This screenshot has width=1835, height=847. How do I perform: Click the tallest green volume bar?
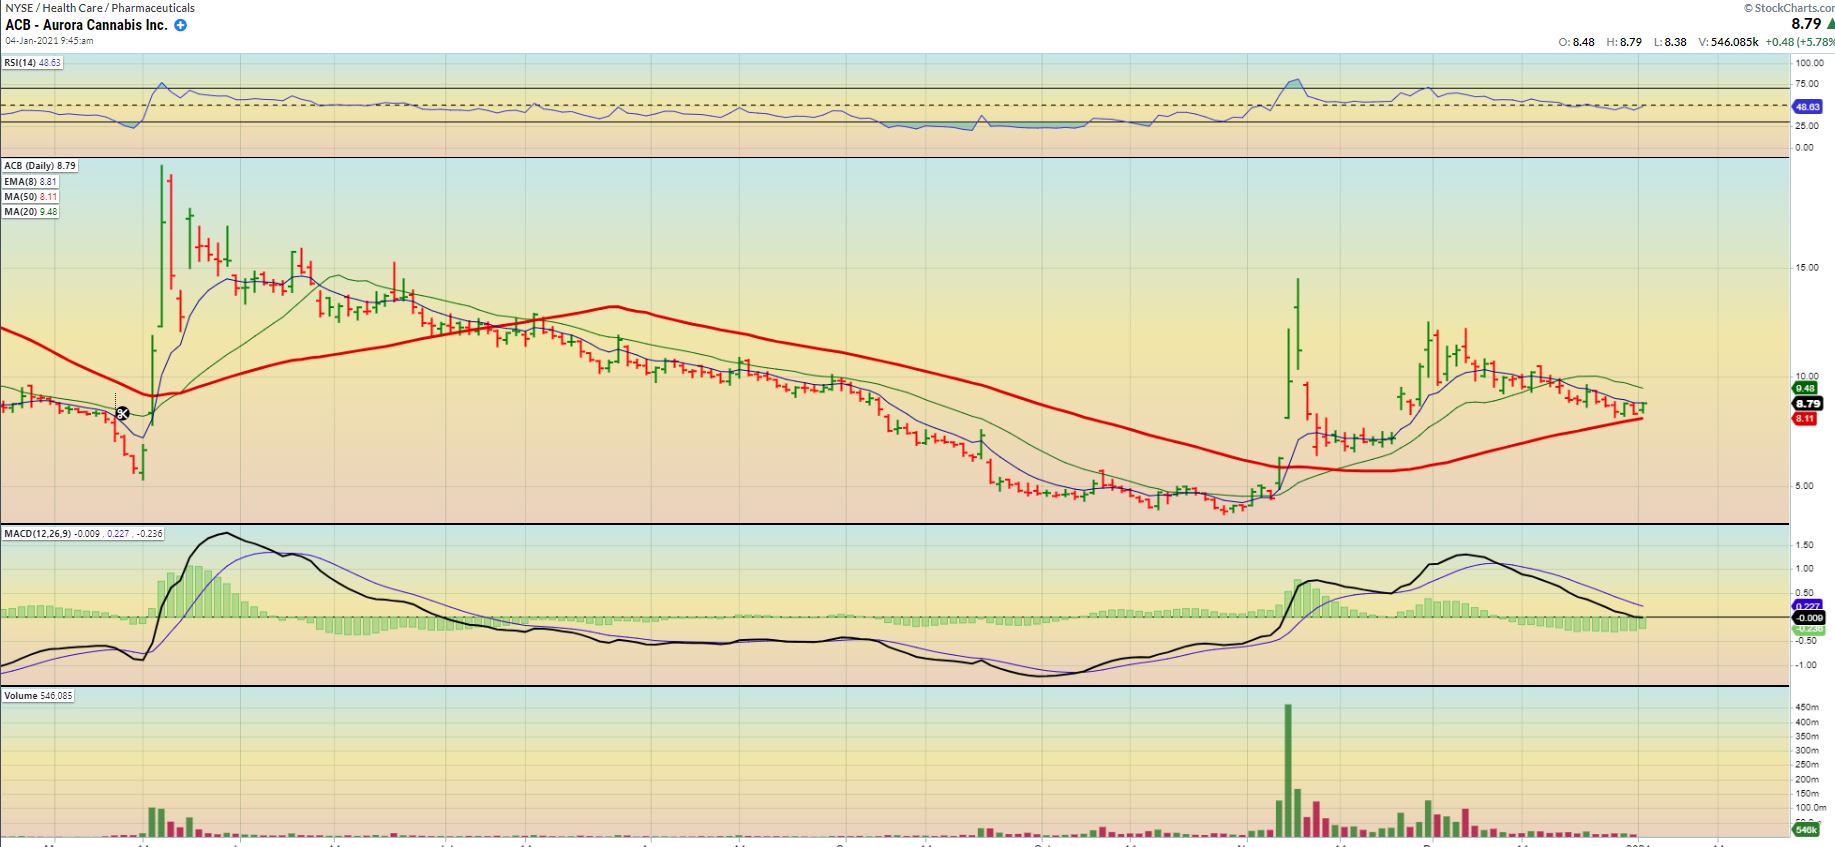click(x=1288, y=770)
